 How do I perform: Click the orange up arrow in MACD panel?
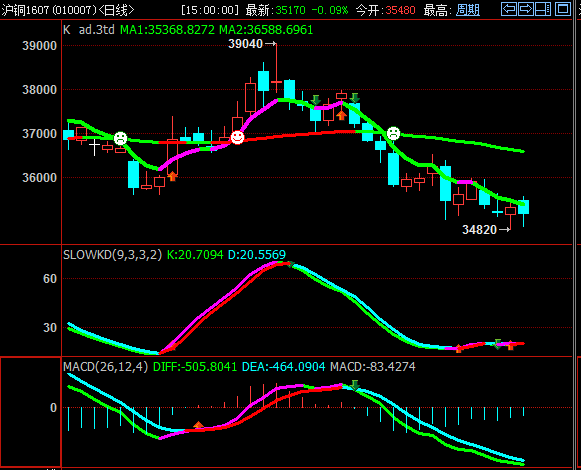pos(199,425)
